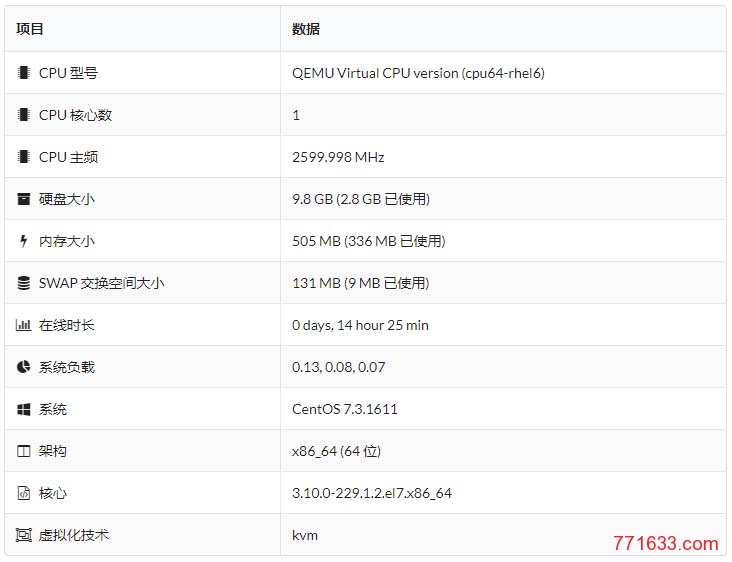Click the 0 days, 14 hour 25 min value
Screen dimensions: 732x562
[x=360, y=325]
